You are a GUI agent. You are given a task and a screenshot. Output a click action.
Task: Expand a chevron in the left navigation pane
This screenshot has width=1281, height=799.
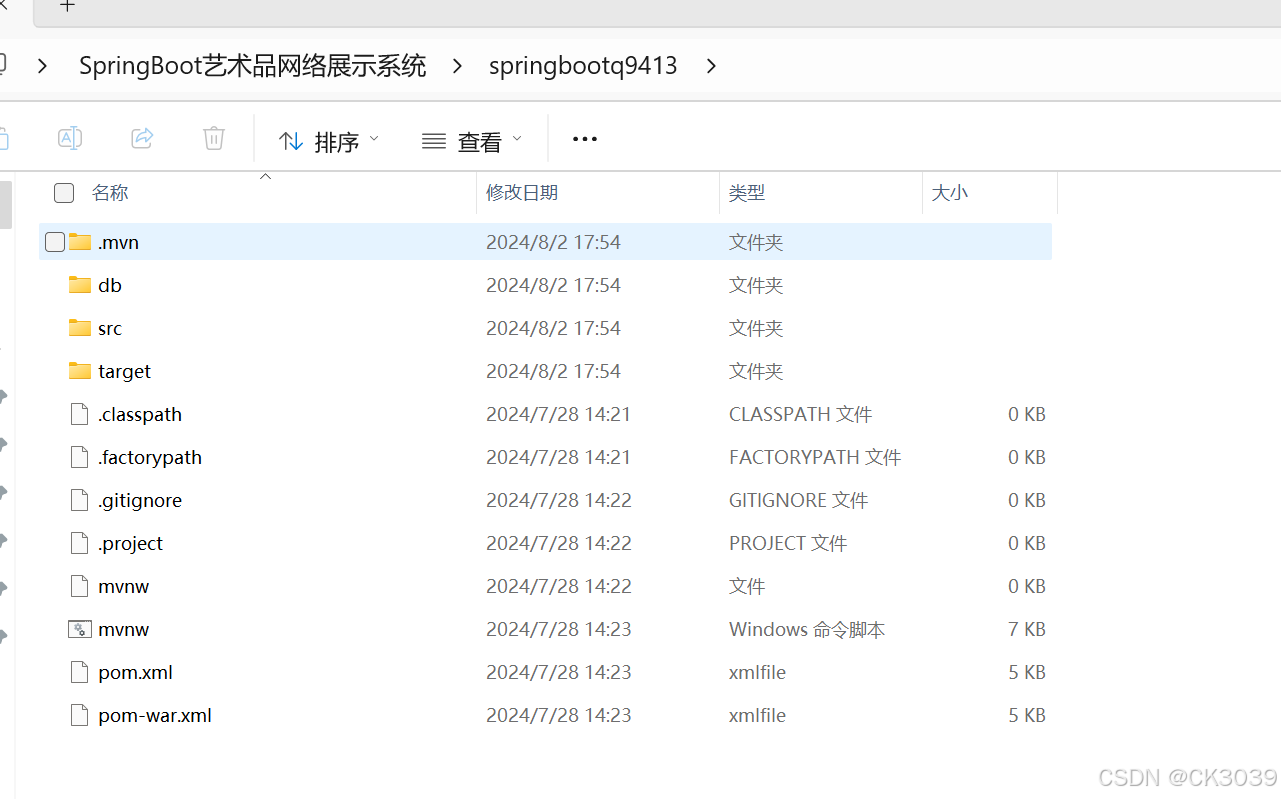point(3,395)
